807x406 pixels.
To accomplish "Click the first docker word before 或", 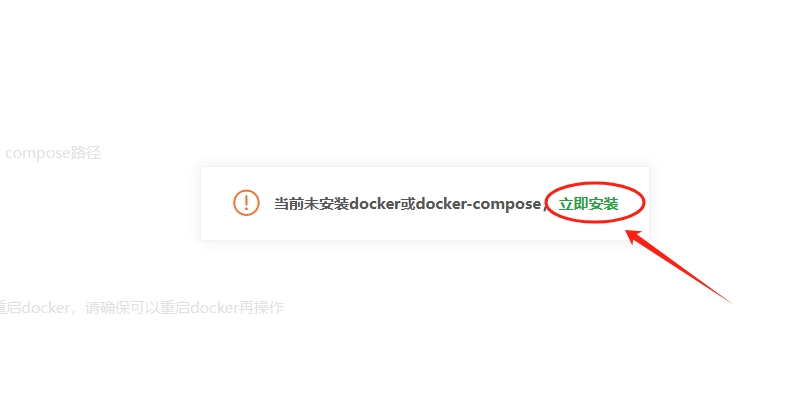I will point(375,204).
